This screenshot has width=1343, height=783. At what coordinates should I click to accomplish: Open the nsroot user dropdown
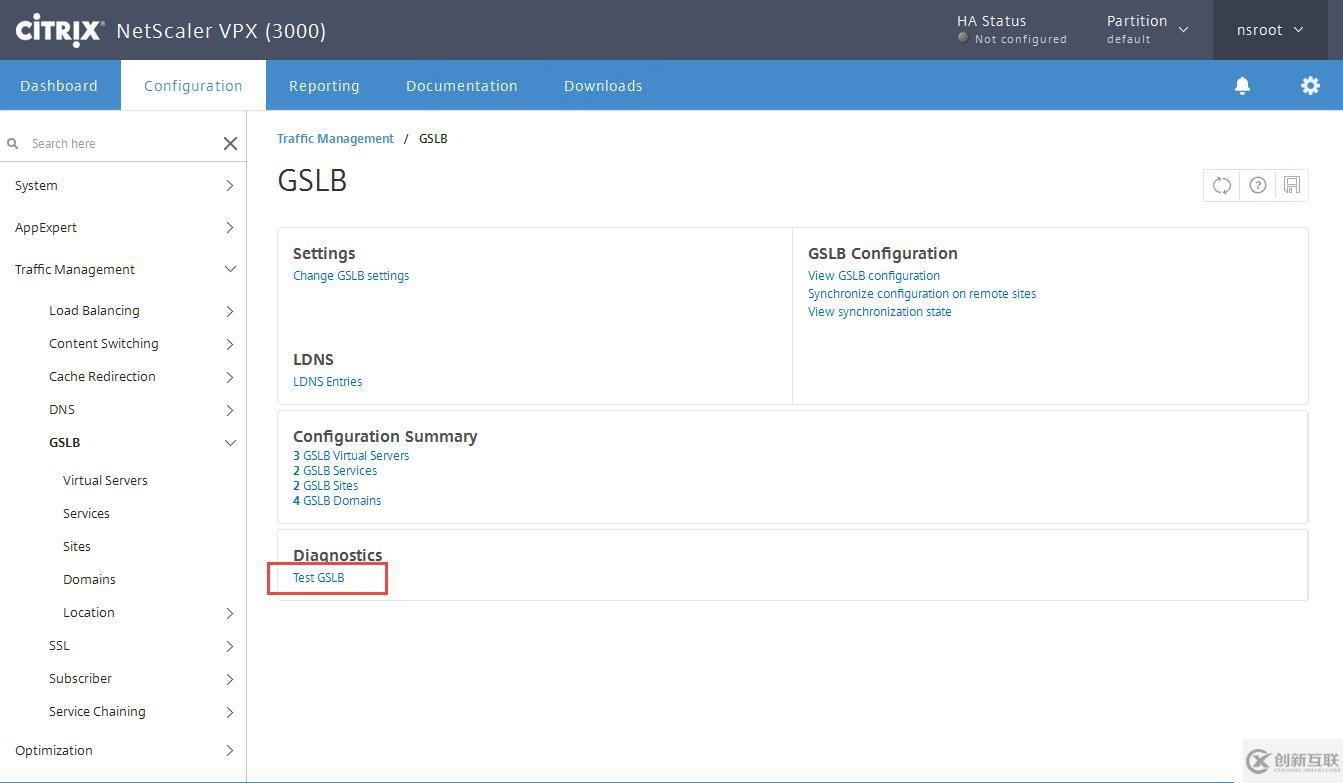(x=1270, y=30)
